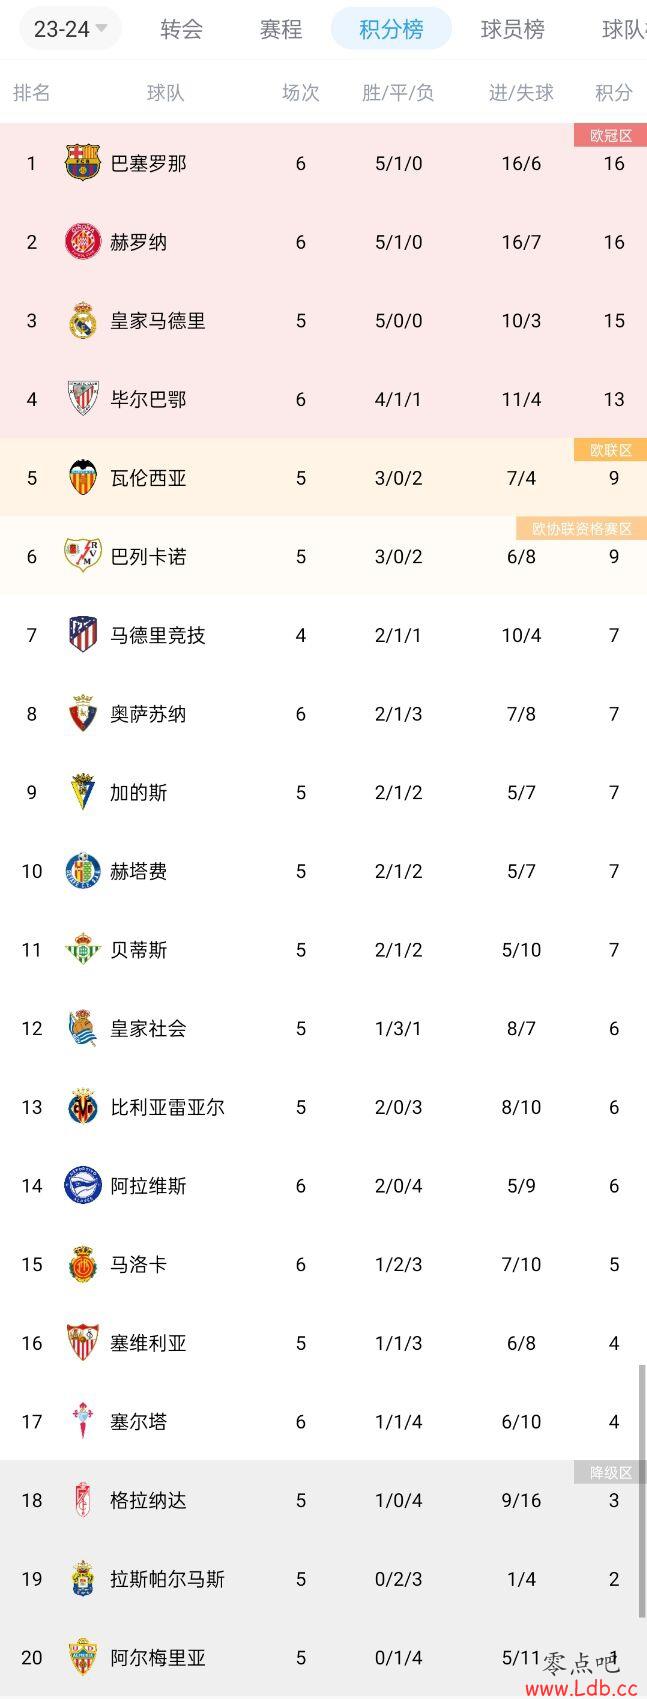Click the Sevilla crest icon

point(82,1343)
